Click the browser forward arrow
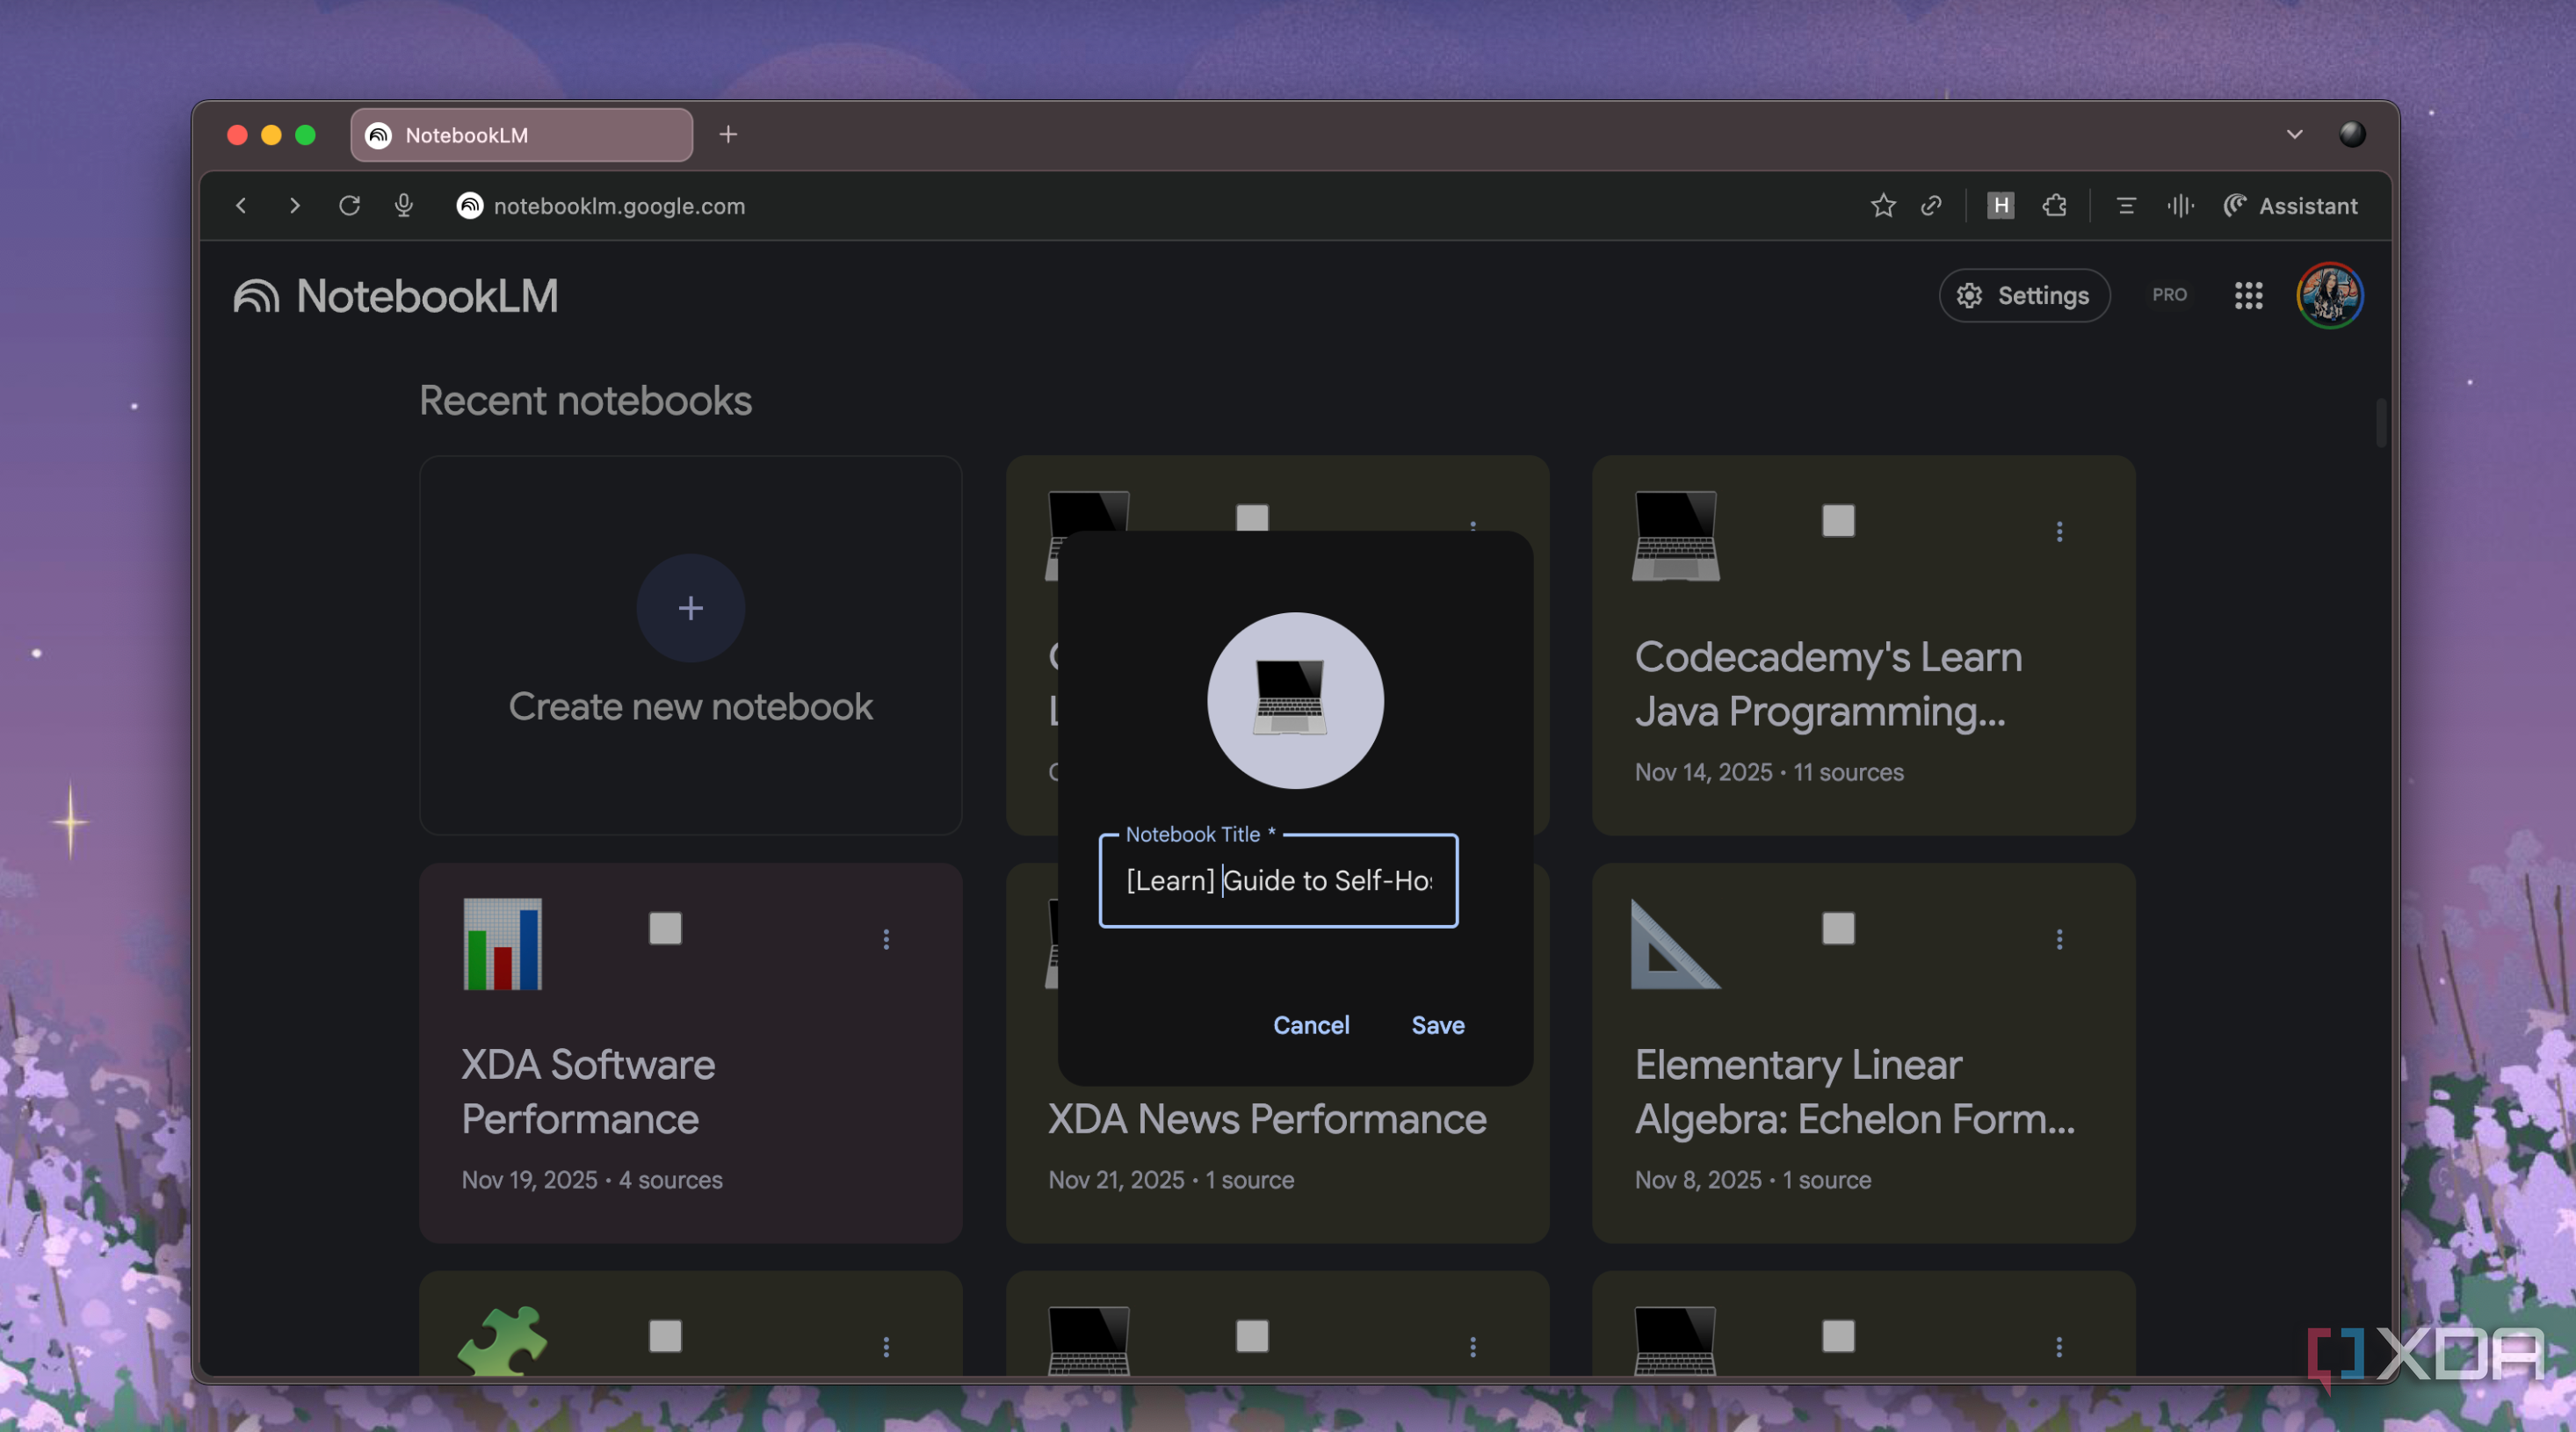 (294, 206)
